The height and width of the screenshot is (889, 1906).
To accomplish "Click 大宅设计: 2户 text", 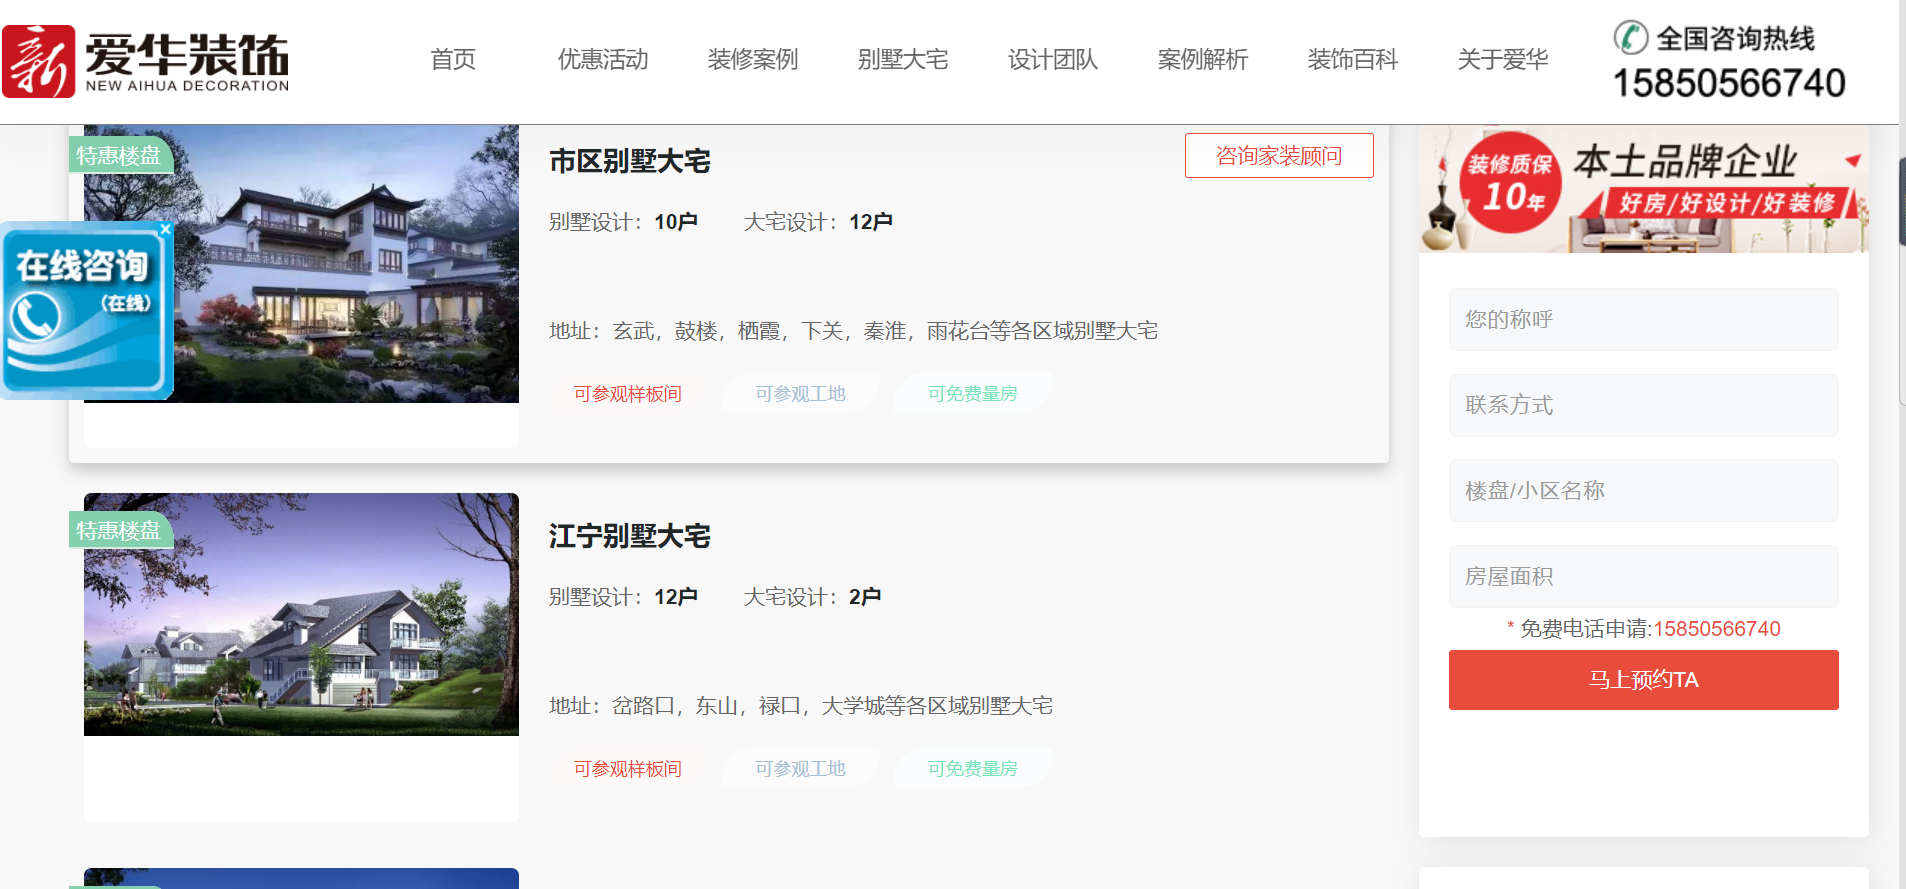I will pos(812,597).
